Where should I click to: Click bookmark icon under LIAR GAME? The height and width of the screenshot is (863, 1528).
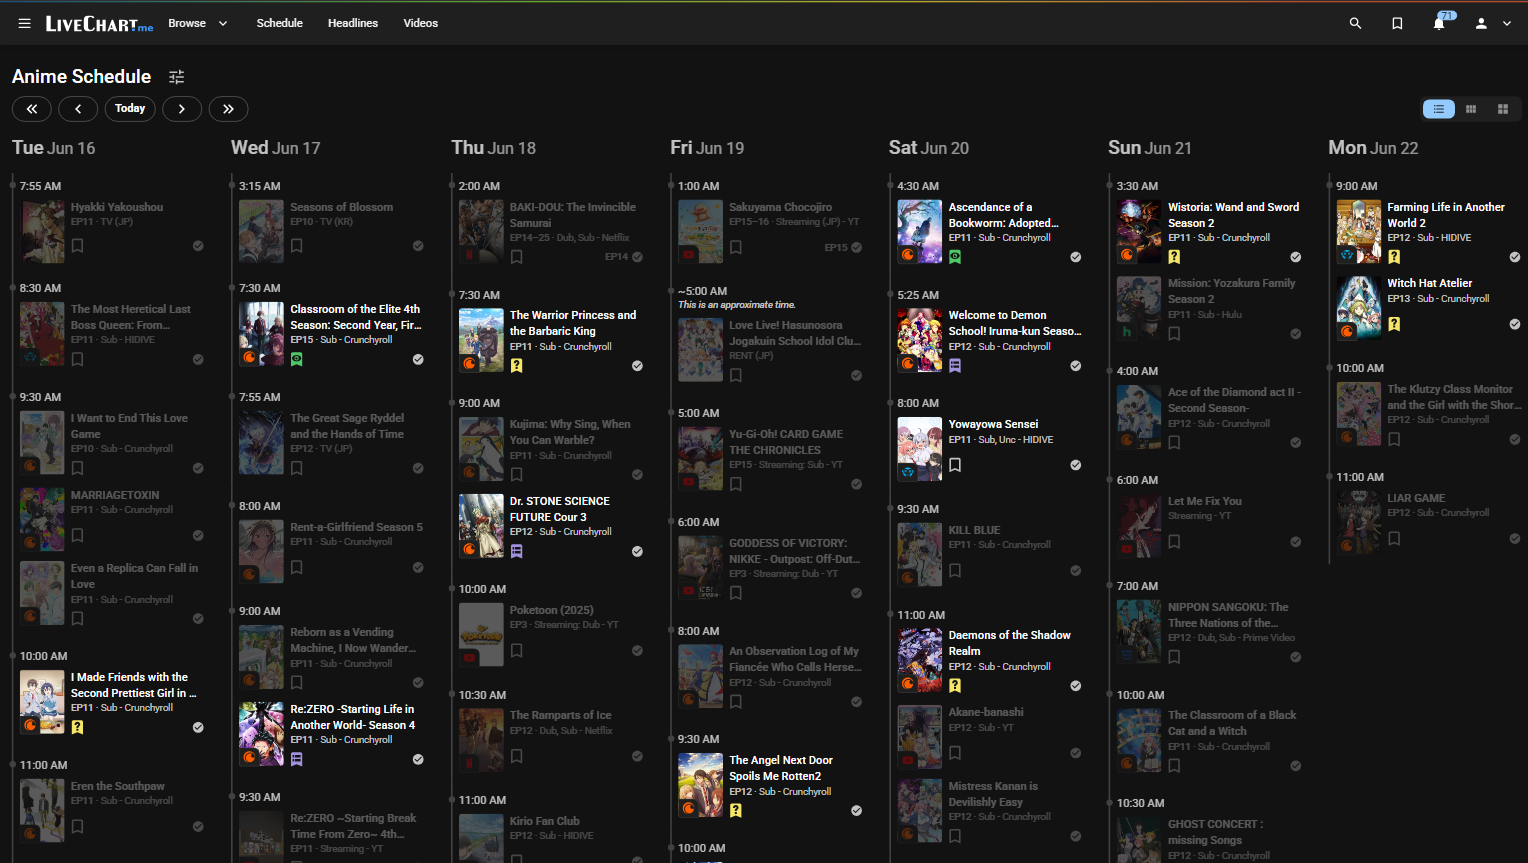[x=1393, y=538]
